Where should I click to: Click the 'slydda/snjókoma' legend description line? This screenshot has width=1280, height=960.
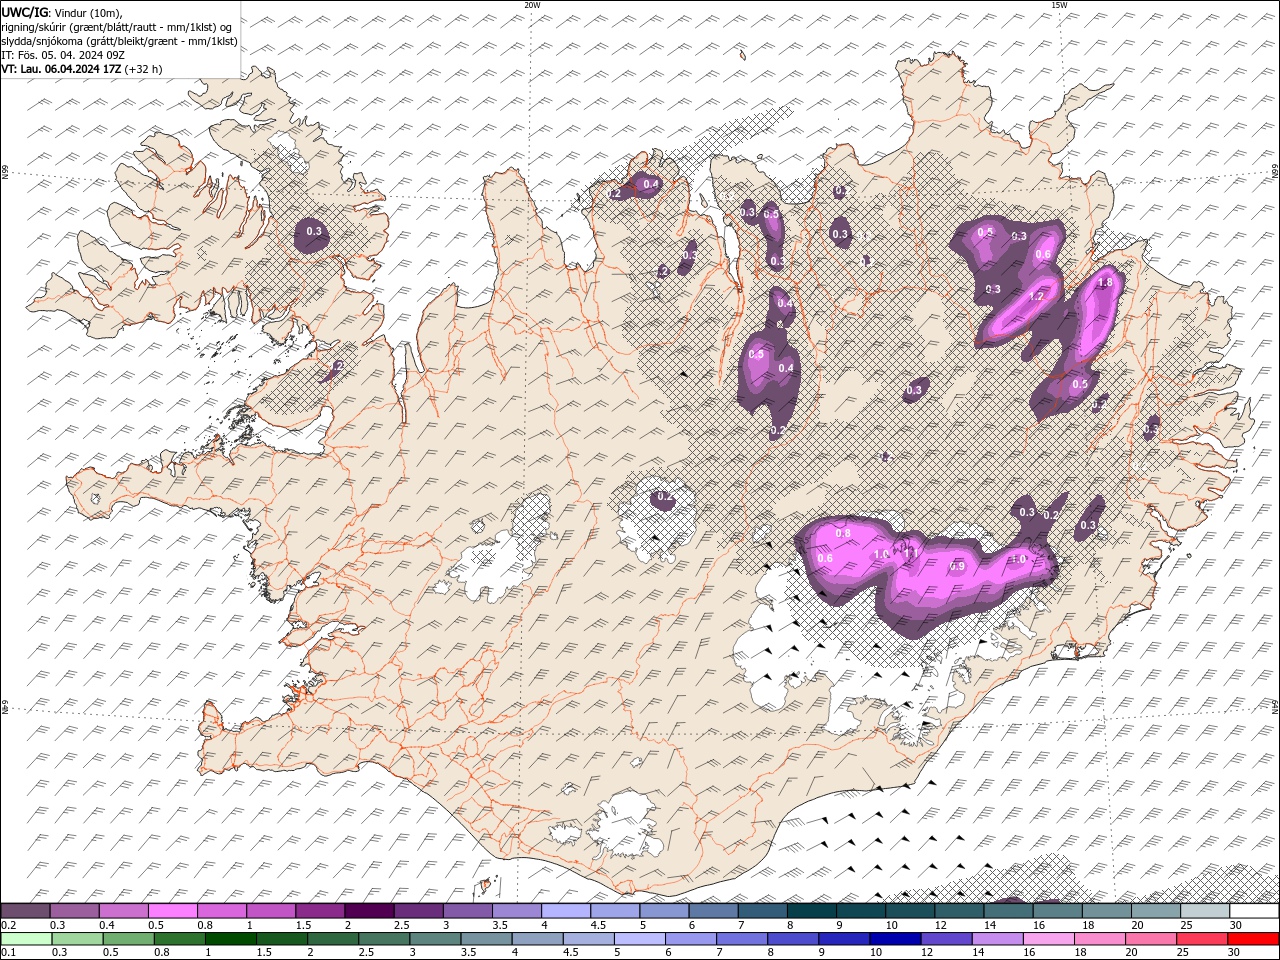point(119,41)
